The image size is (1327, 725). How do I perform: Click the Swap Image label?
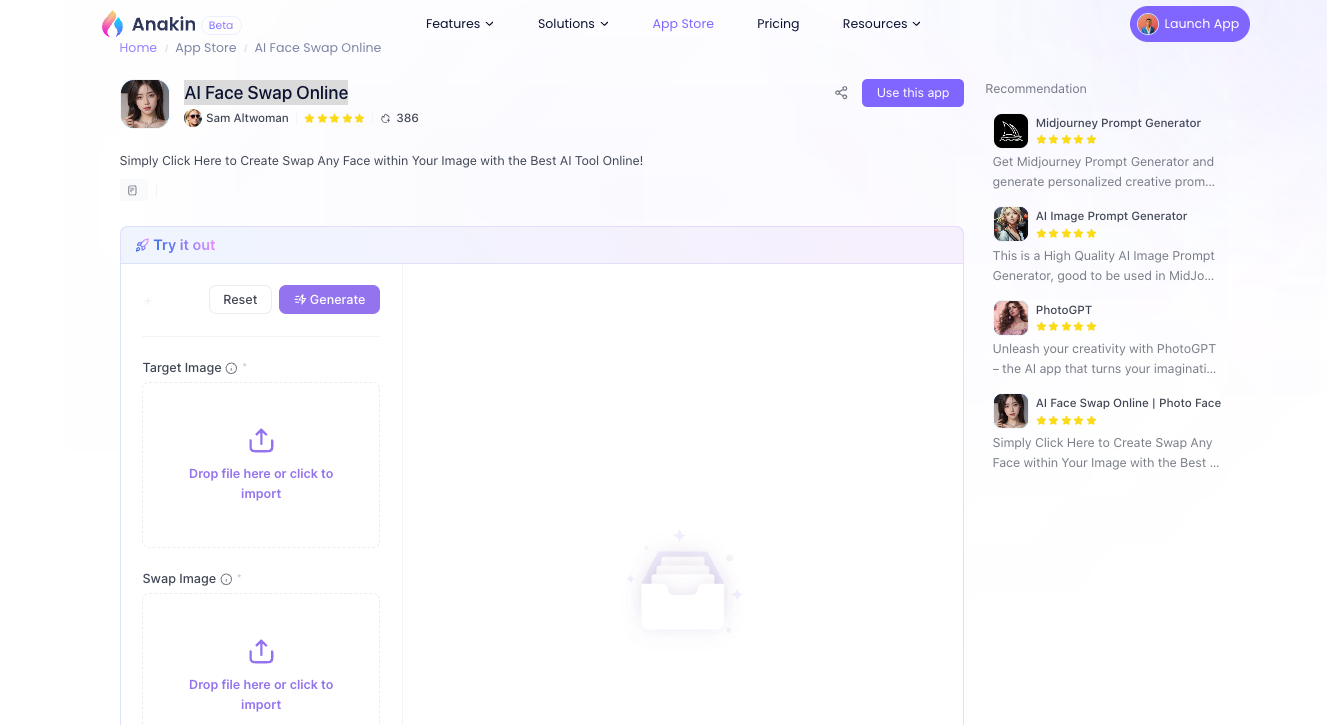tap(179, 579)
